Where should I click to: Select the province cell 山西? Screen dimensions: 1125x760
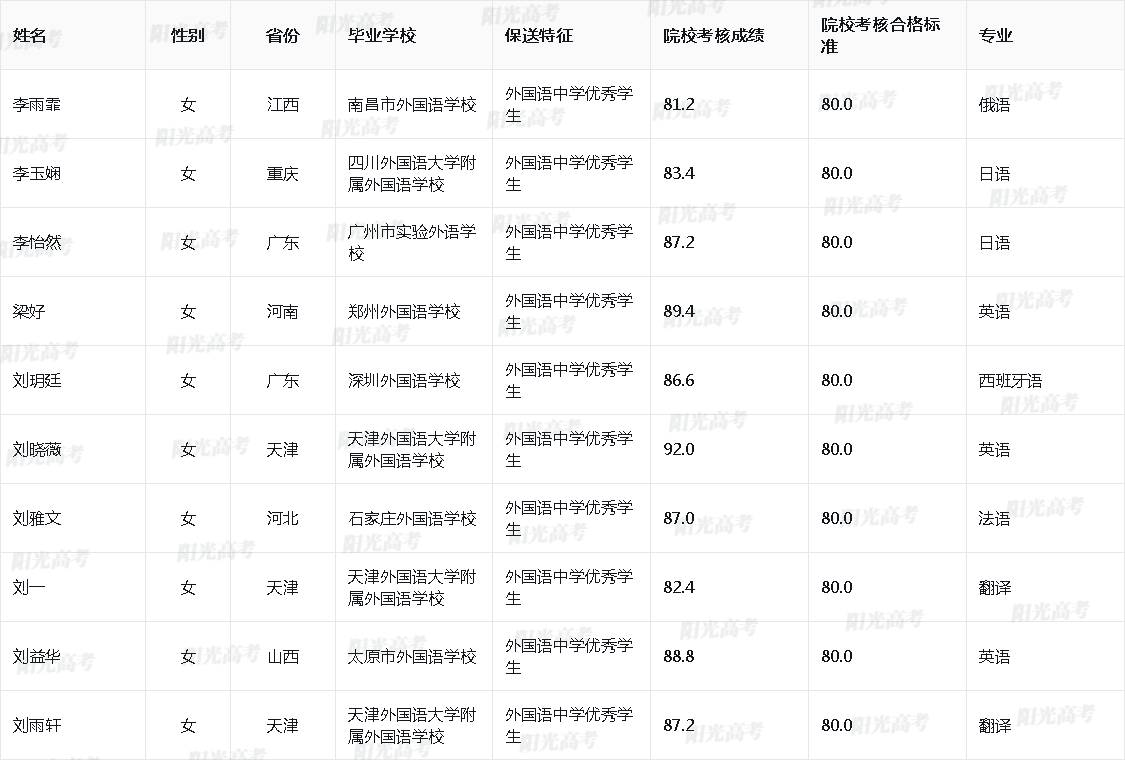point(282,657)
